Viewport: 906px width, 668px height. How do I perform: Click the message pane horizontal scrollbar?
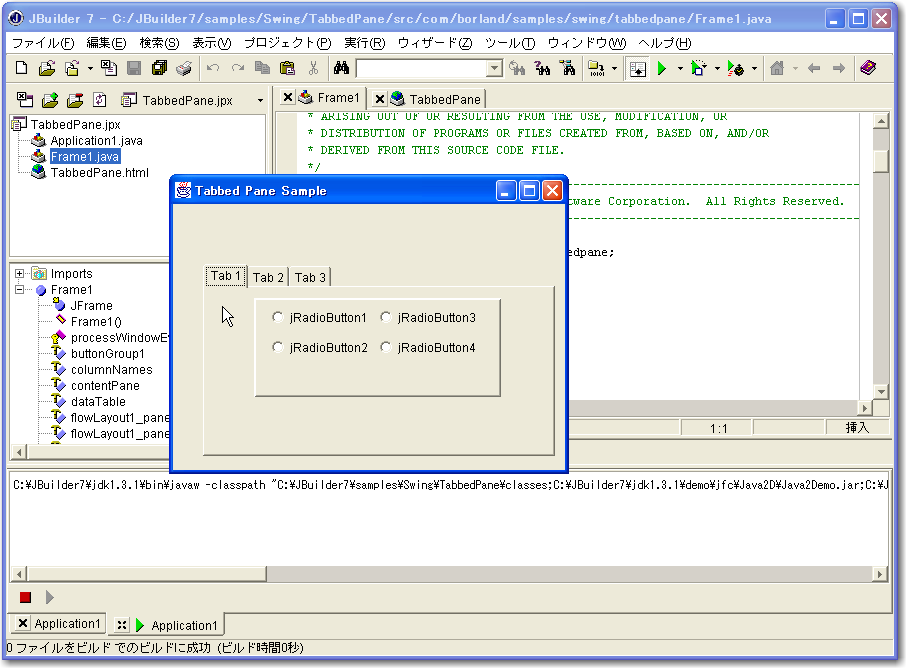pyautogui.click(x=448, y=574)
